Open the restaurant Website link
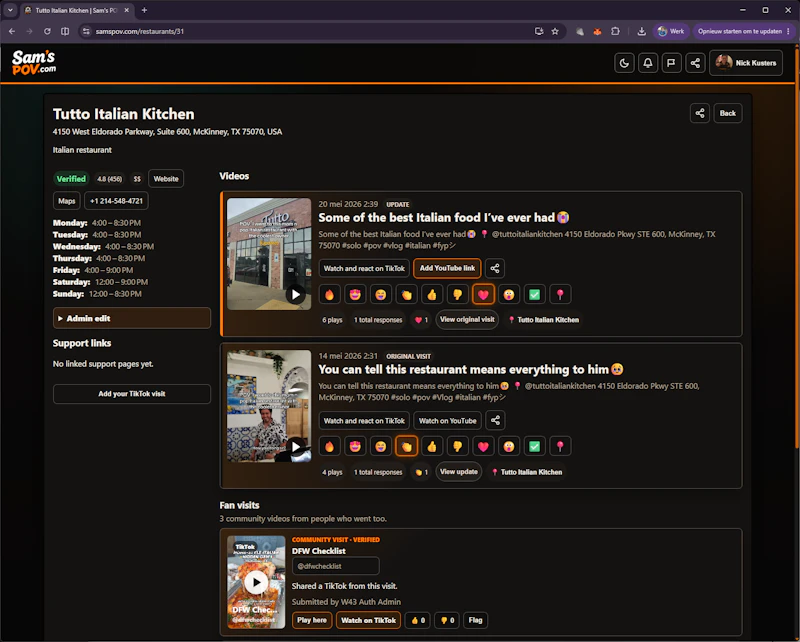 [166, 179]
